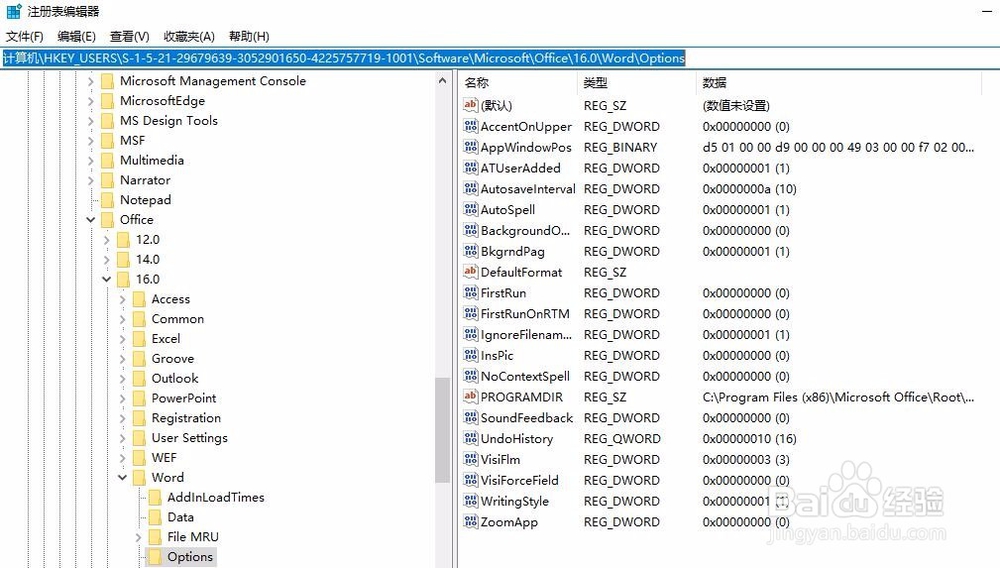The width and height of the screenshot is (1000, 568).
Task: Select the Options folder icon
Action: pos(155,557)
